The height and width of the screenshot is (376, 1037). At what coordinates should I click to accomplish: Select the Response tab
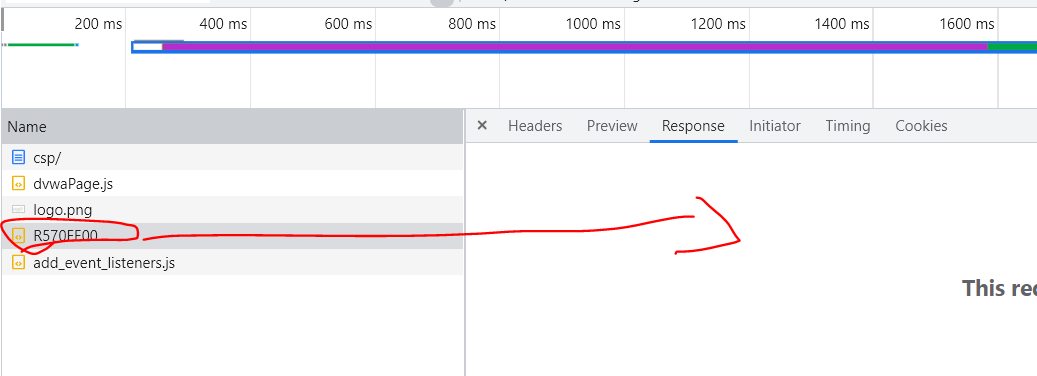(x=693, y=126)
